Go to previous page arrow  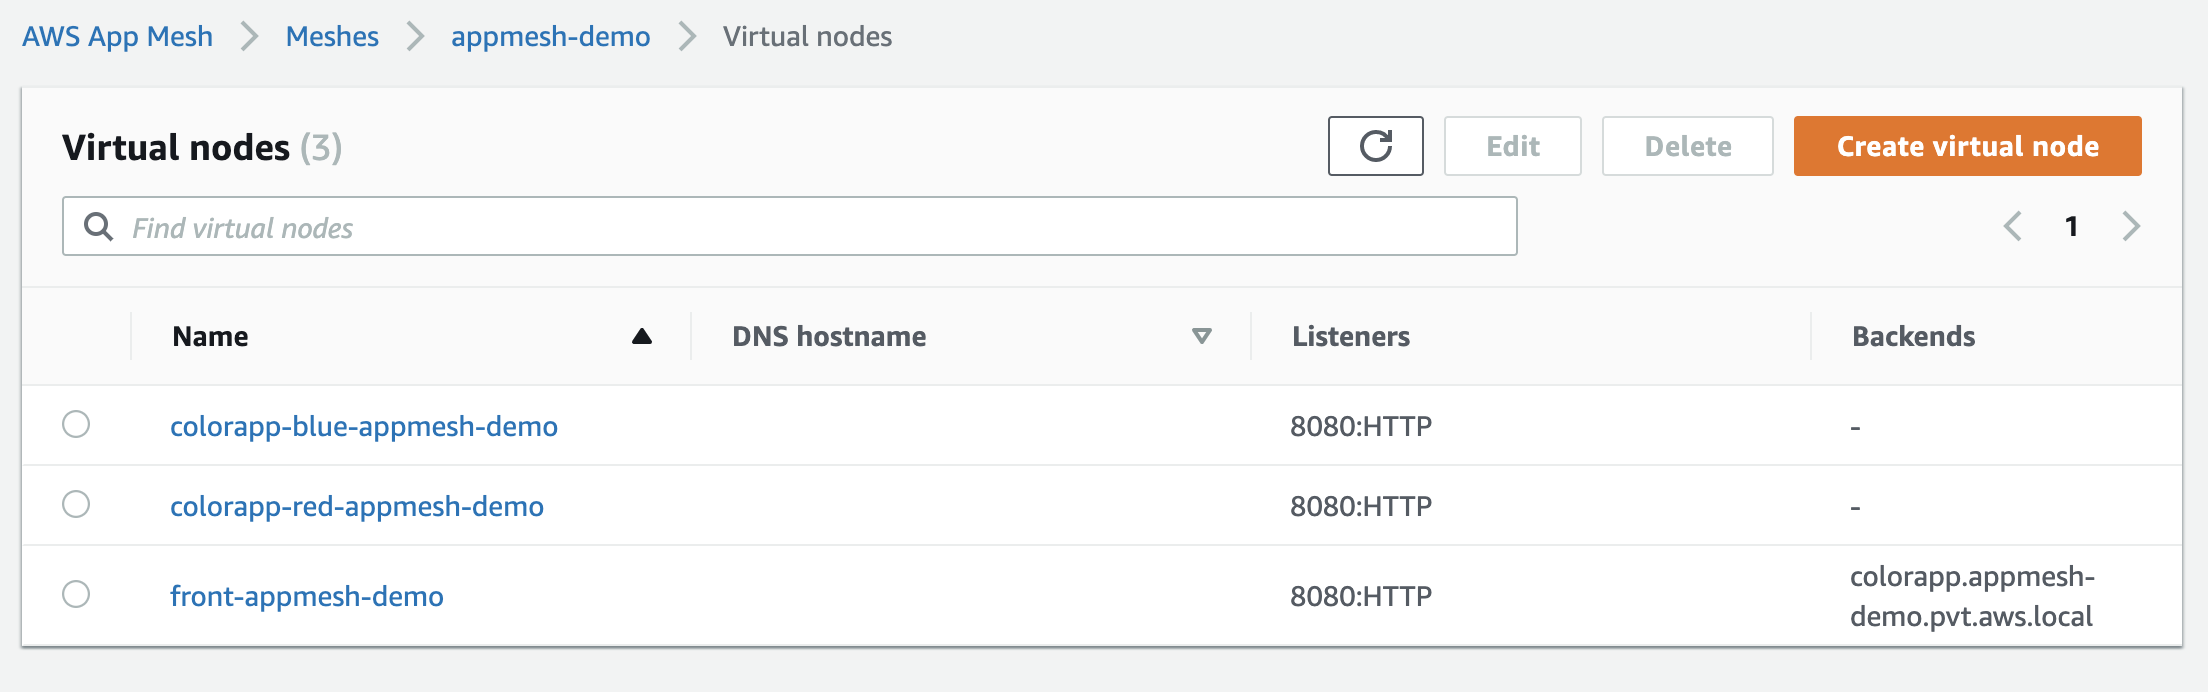2013,227
